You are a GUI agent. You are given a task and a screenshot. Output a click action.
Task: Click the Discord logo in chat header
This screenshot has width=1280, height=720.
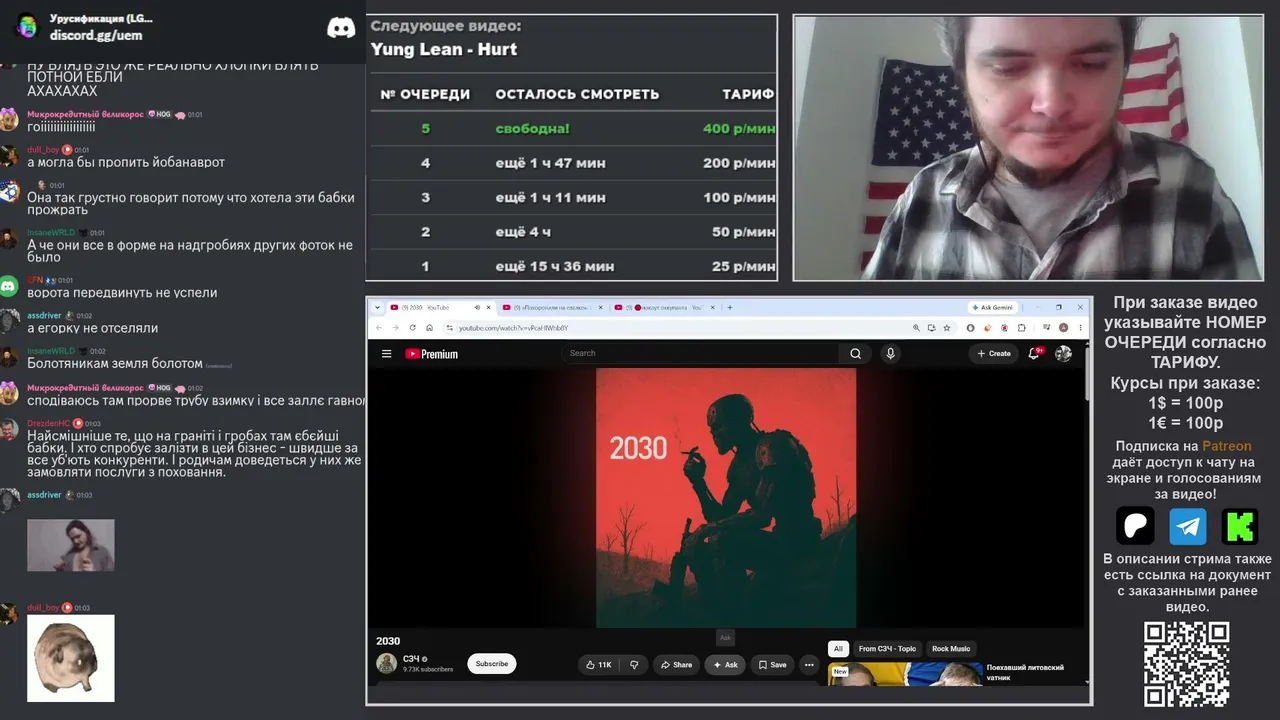click(x=341, y=28)
